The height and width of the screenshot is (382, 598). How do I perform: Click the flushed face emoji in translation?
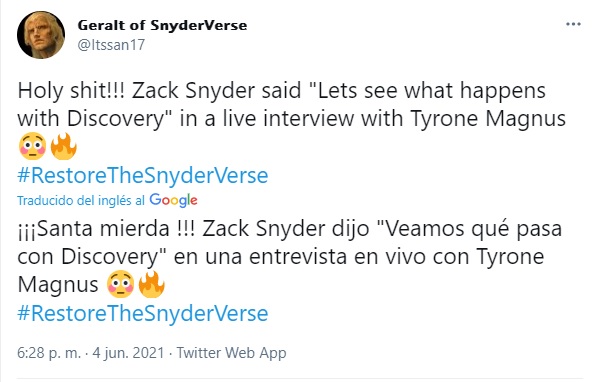tap(121, 284)
